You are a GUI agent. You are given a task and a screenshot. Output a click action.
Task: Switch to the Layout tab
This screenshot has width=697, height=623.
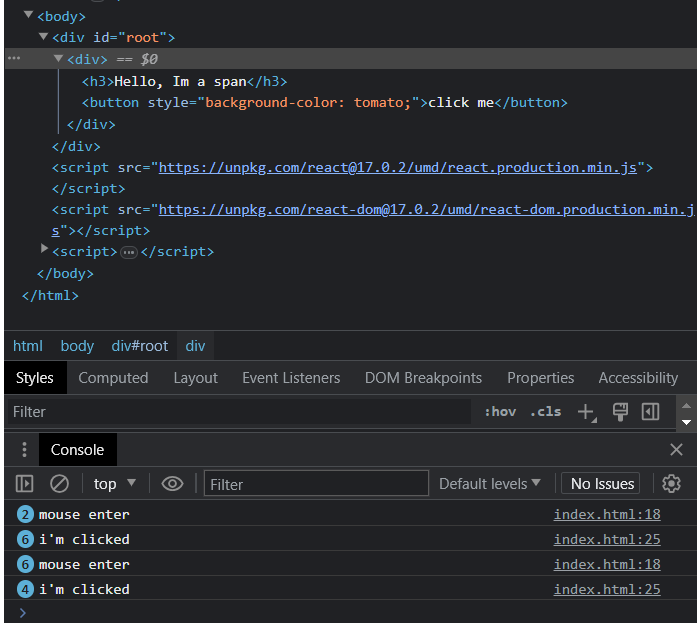tap(196, 378)
